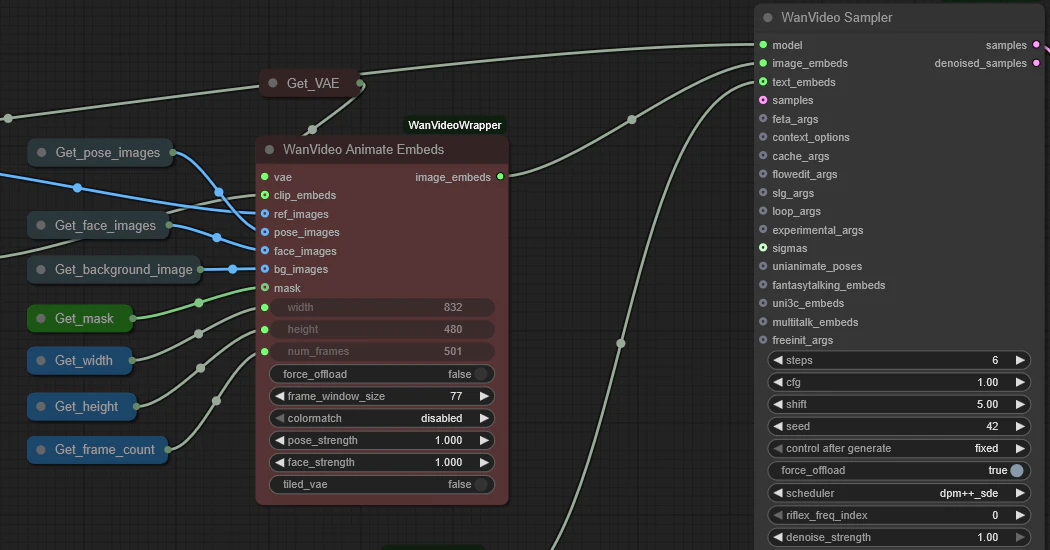This screenshot has width=1050, height=550.
Task: Select the Get_frame_count node label
Action: click(x=105, y=450)
